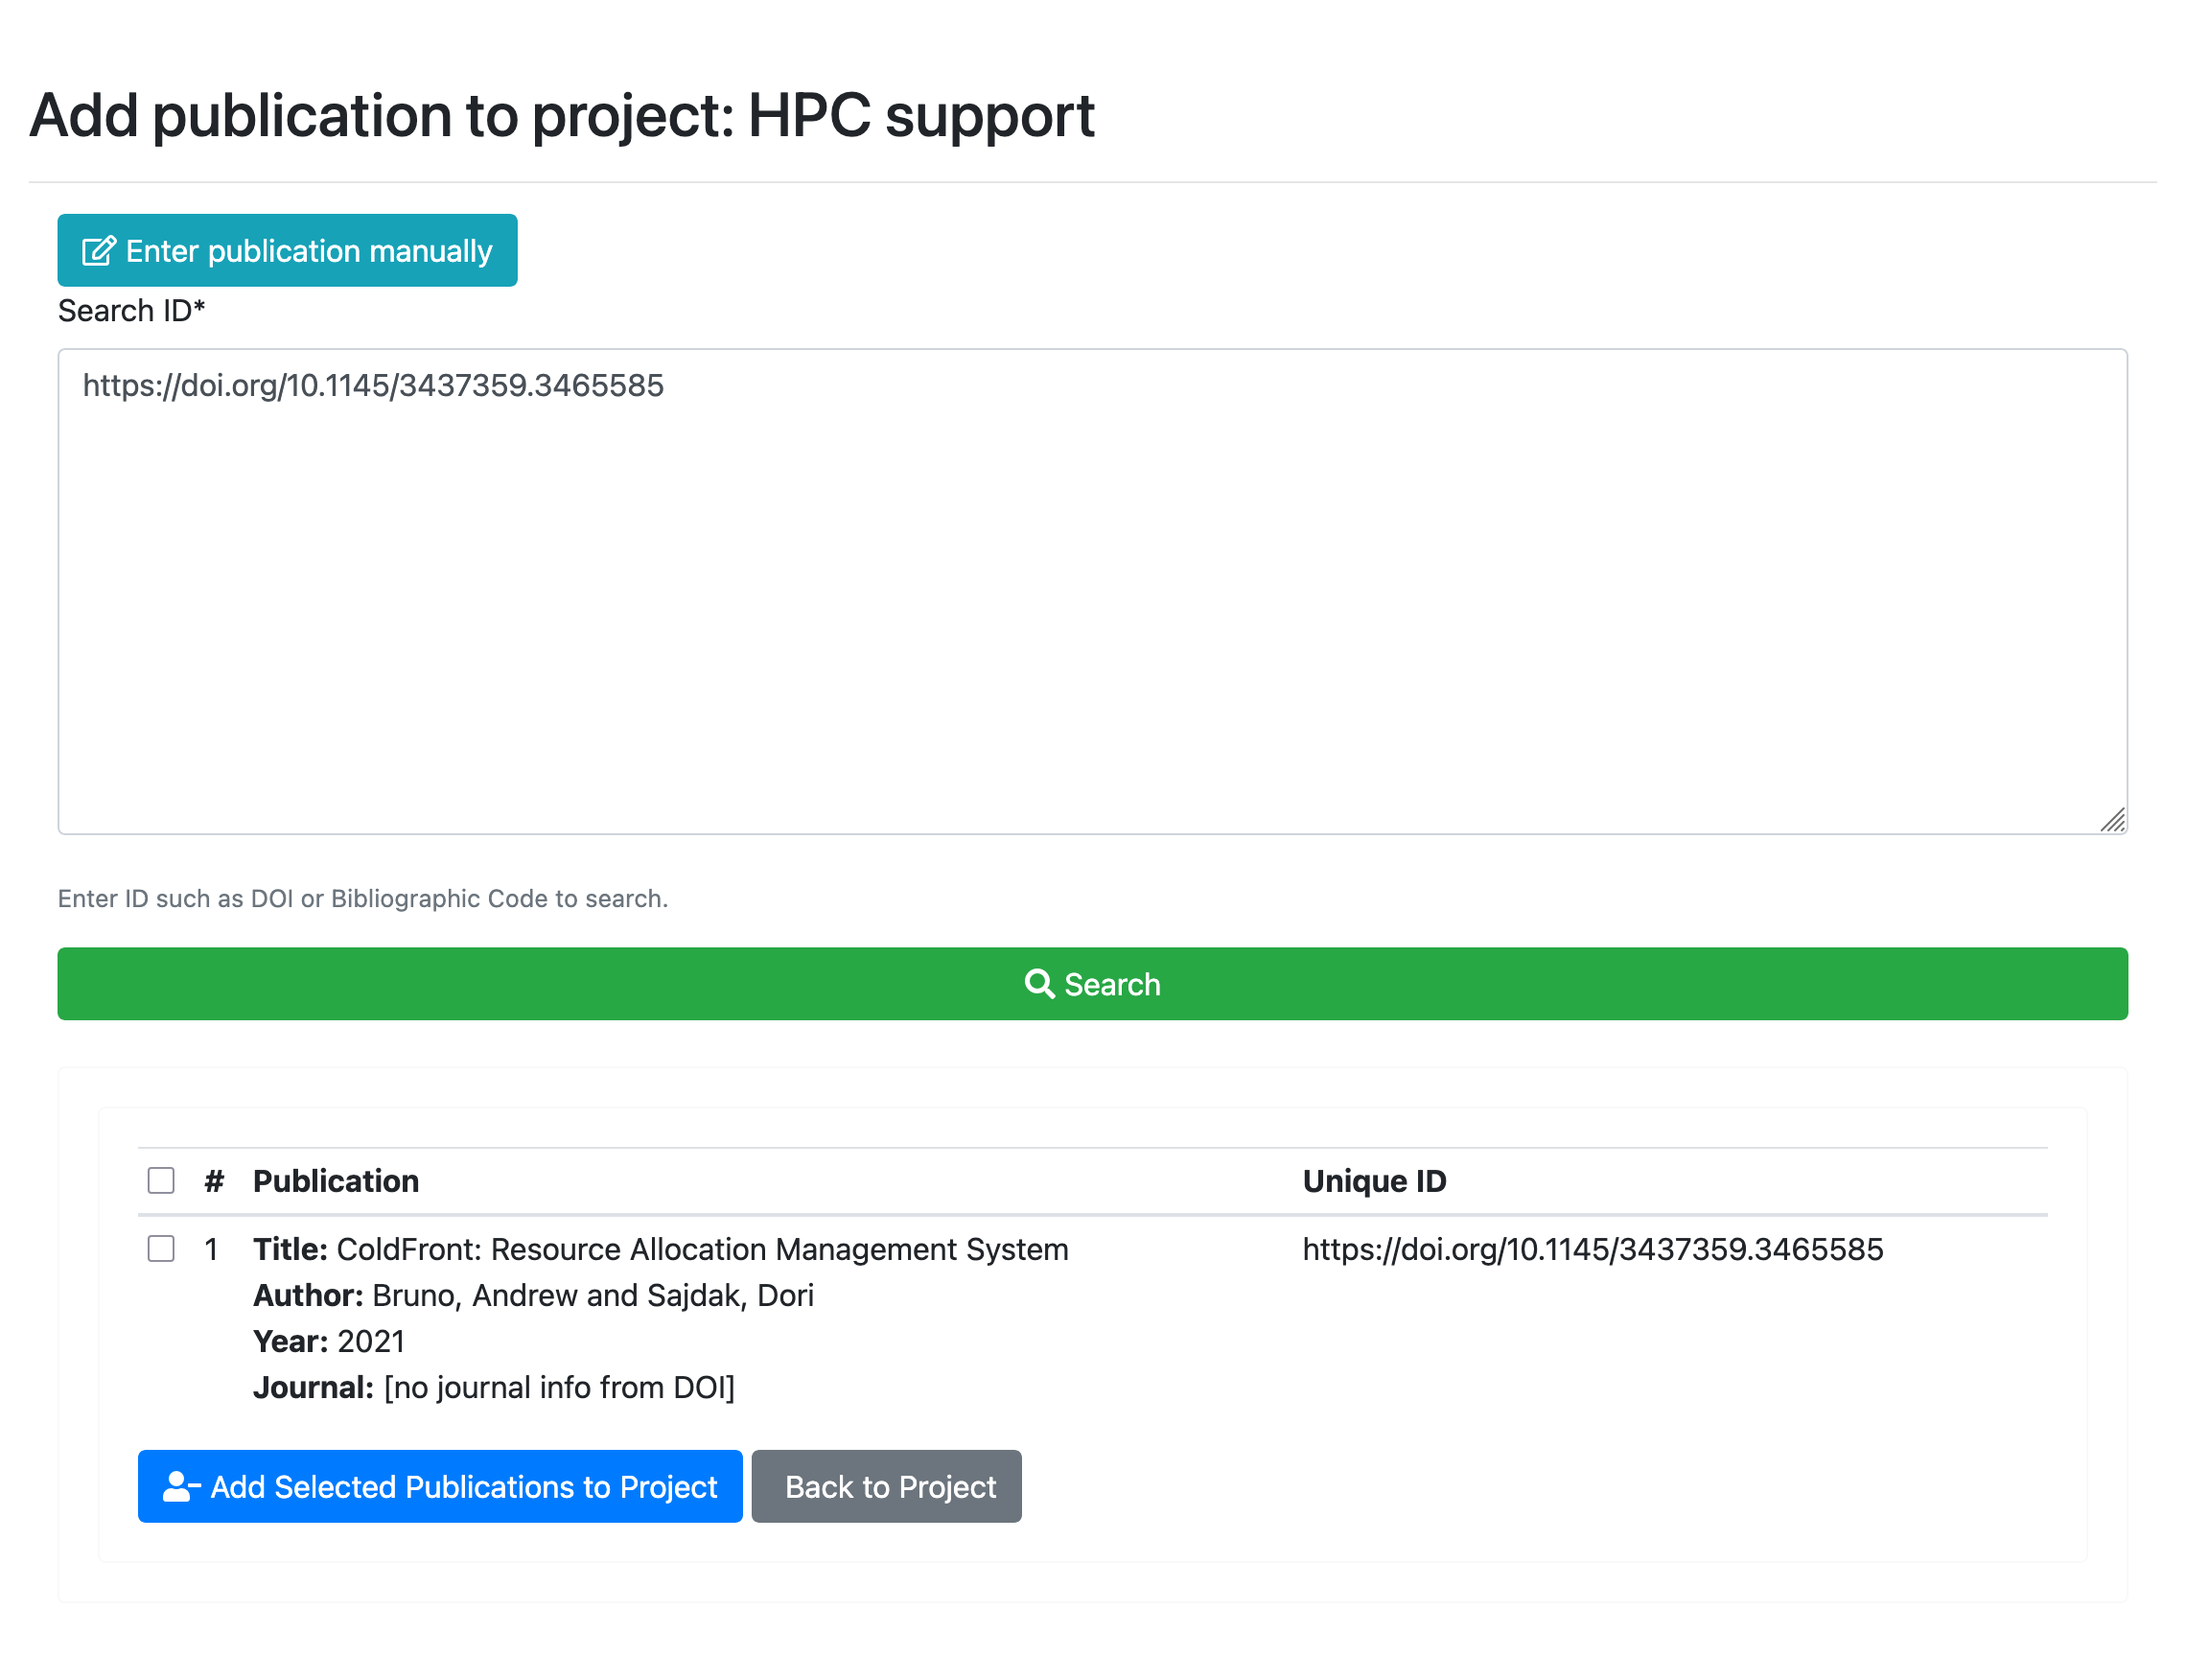The image size is (2186, 1680).
Task: Click the Unique ID column header
Action: (x=1374, y=1181)
